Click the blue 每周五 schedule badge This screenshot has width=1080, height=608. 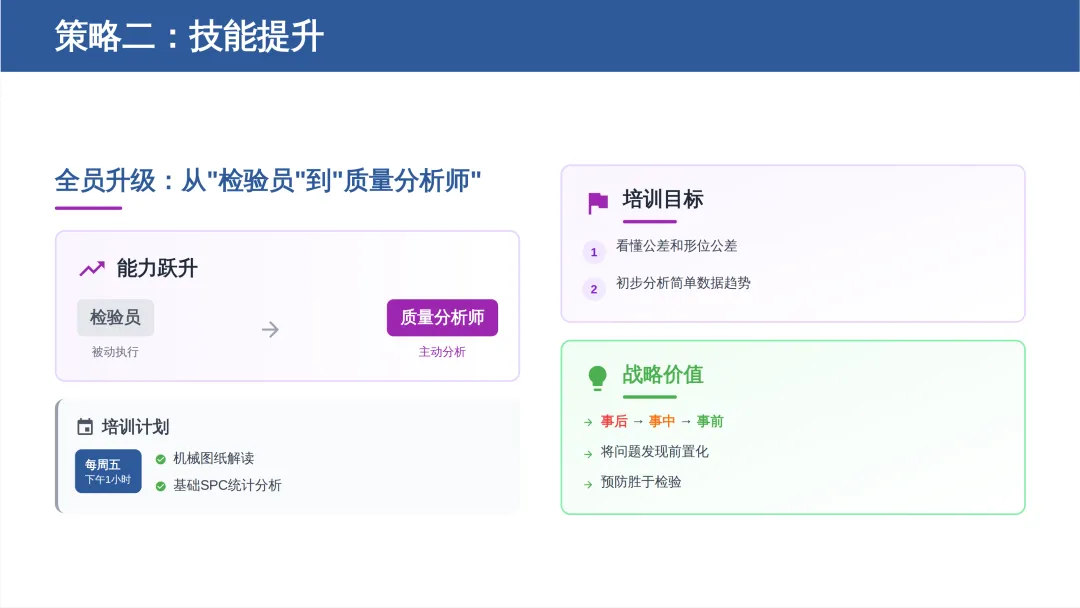[x=108, y=471]
